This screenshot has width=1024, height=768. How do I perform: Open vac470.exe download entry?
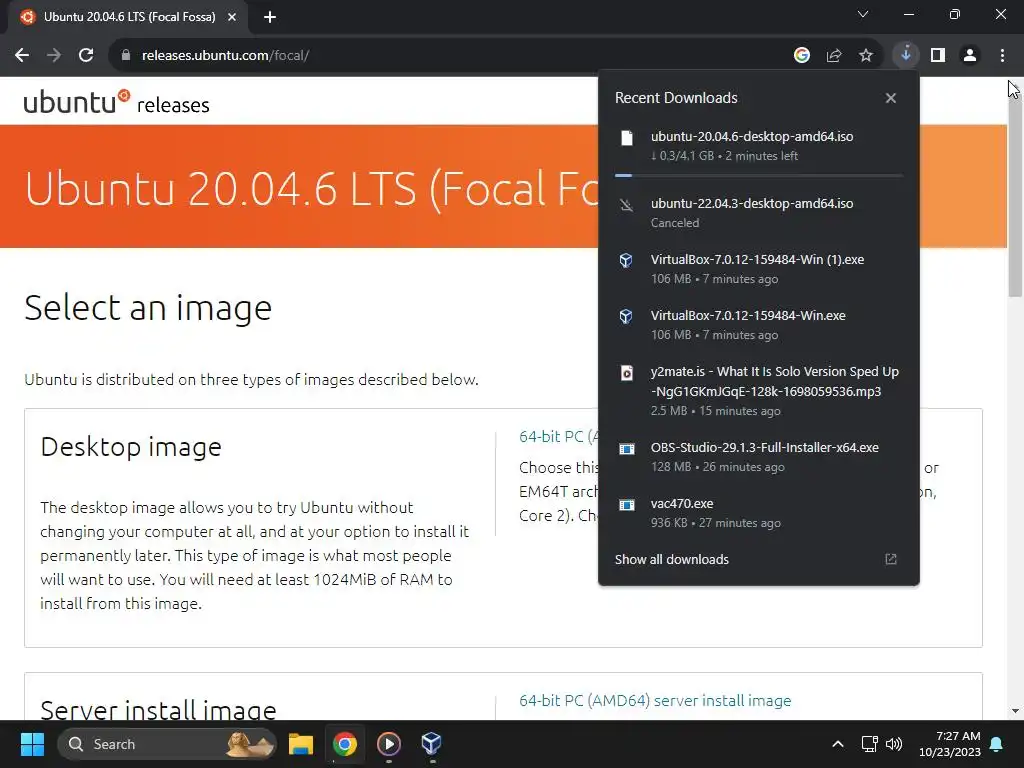[759, 513]
